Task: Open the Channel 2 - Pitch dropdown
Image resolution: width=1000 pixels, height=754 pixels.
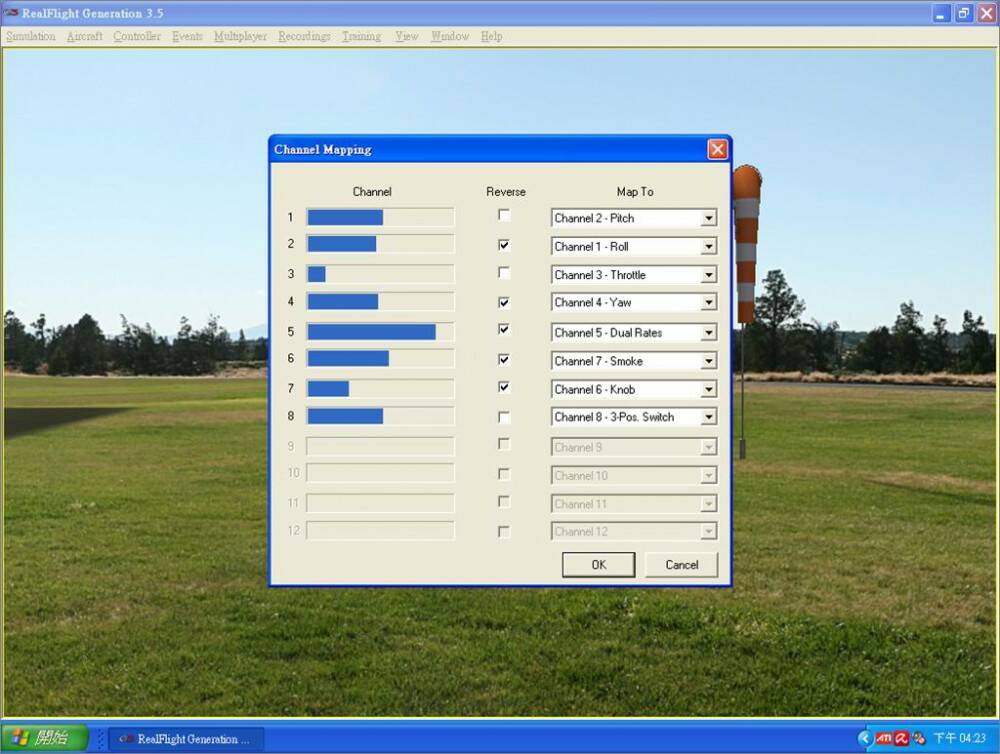Action: (x=709, y=218)
